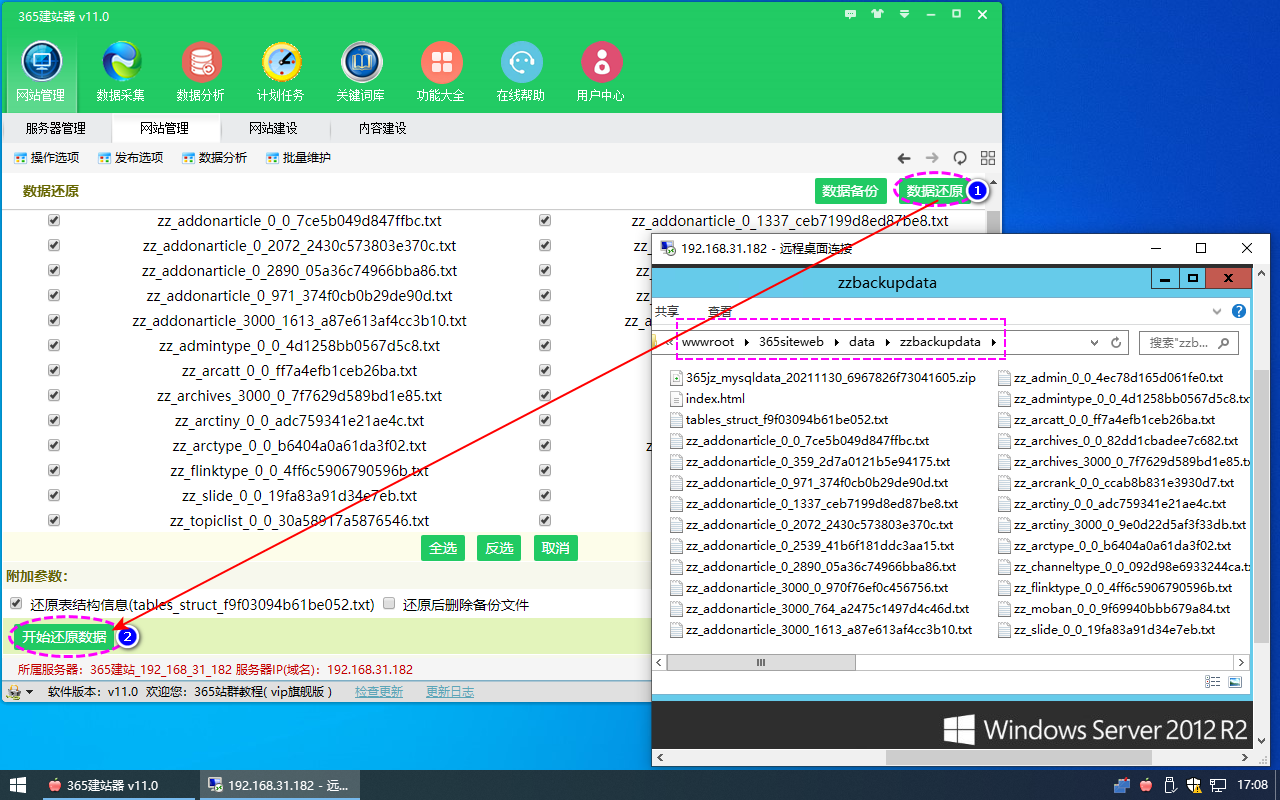
Task: Click the magnifier icon in explorer search box
Action: [x=1224, y=343]
